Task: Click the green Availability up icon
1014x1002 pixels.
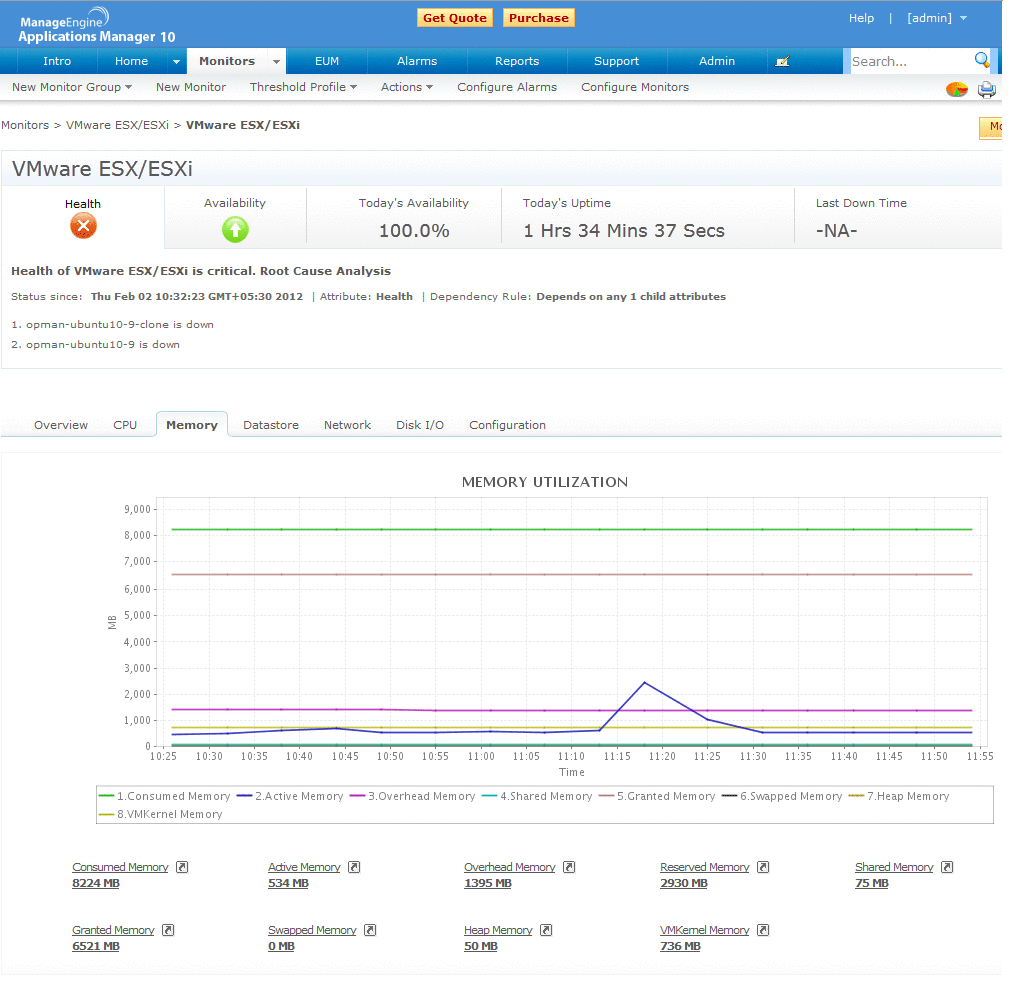Action: [235, 229]
